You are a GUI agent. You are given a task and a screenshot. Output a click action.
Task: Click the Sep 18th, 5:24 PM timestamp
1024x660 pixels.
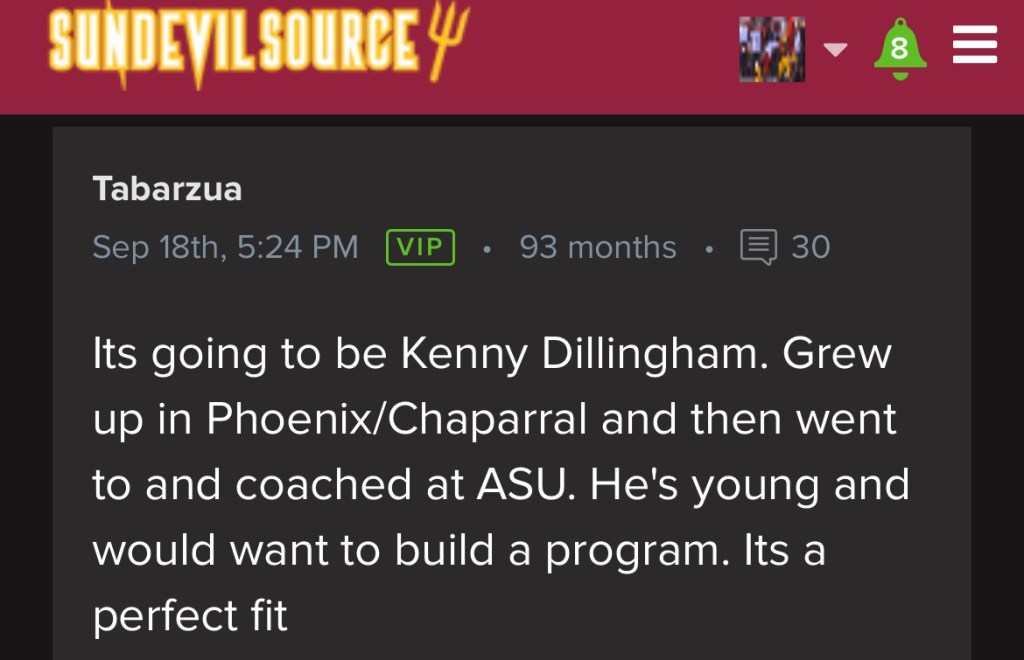(x=225, y=247)
